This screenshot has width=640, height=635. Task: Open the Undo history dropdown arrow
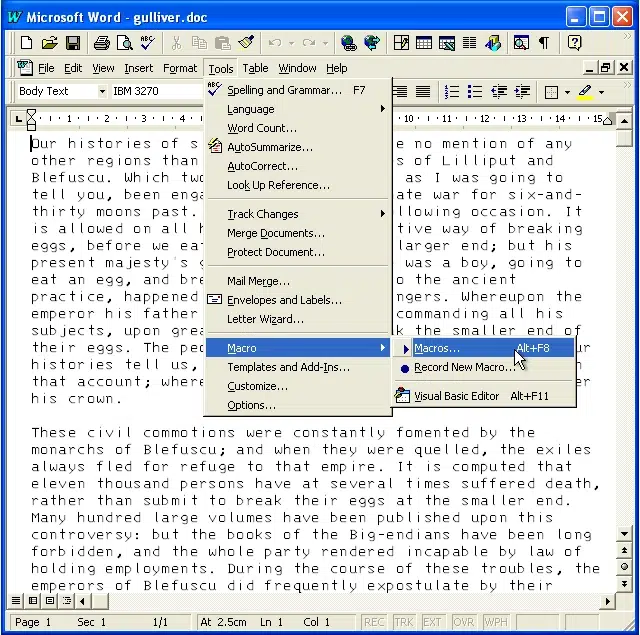(x=291, y=43)
